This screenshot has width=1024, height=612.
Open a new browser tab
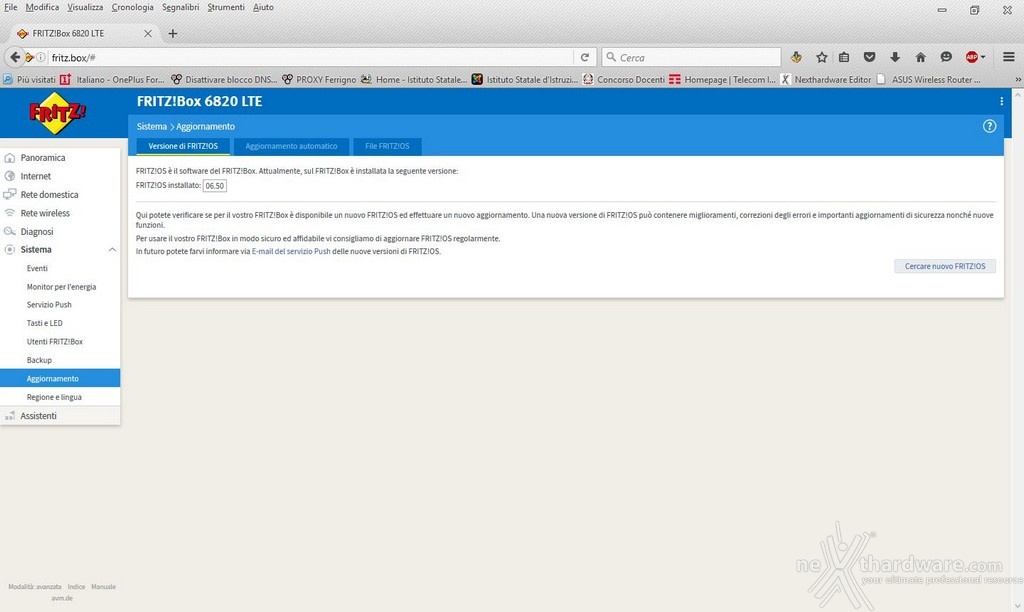tap(172, 33)
